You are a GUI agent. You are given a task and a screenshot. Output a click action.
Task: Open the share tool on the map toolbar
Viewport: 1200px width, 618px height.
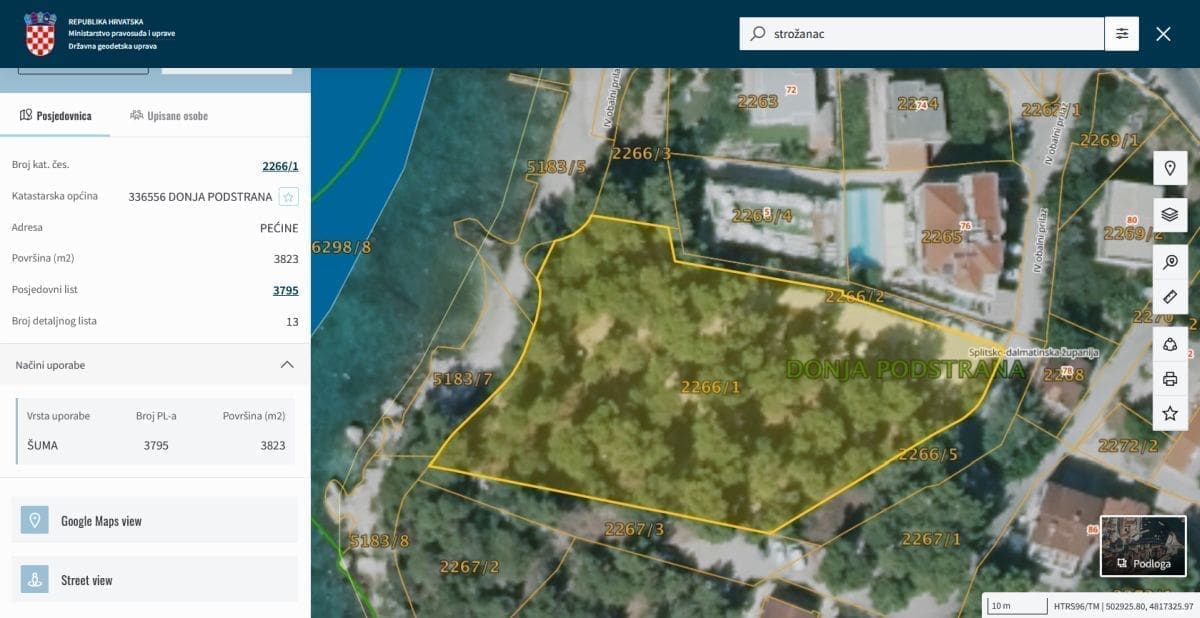(x=1170, y=345)
